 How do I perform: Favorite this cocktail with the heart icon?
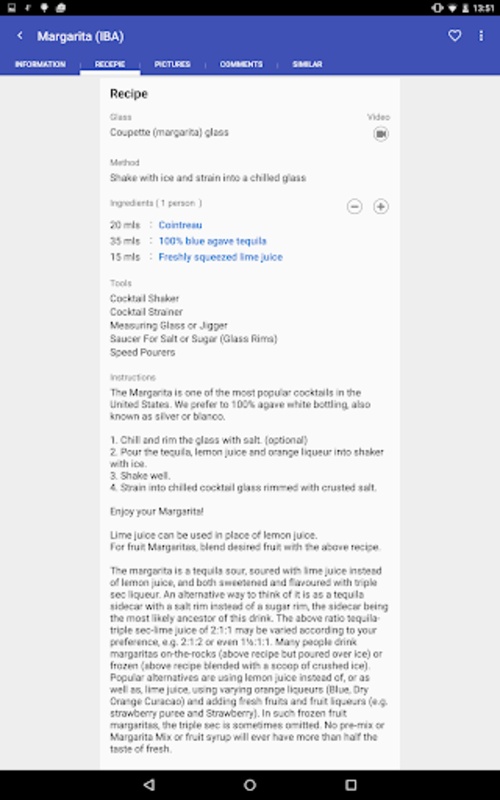[x=455, y=36]
